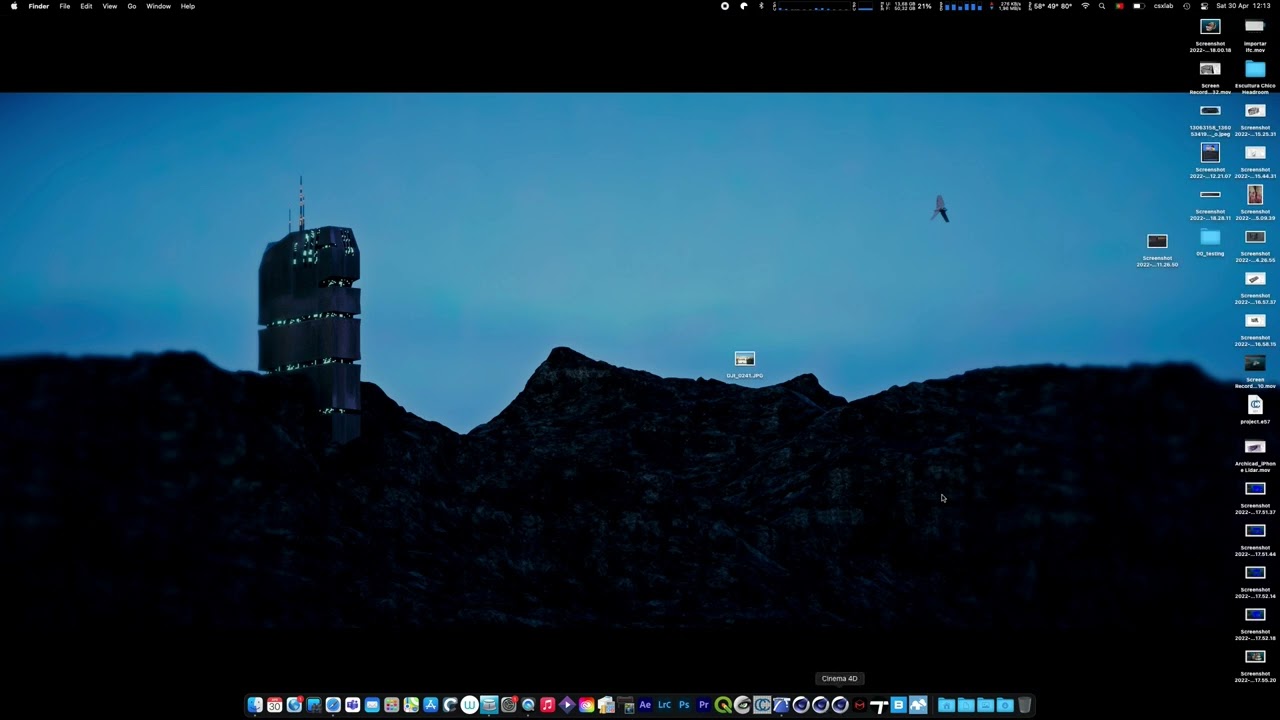1280x720 pixels.
Task: Click Spotlight search in the menu bar
Action: tap(1102, 6)
